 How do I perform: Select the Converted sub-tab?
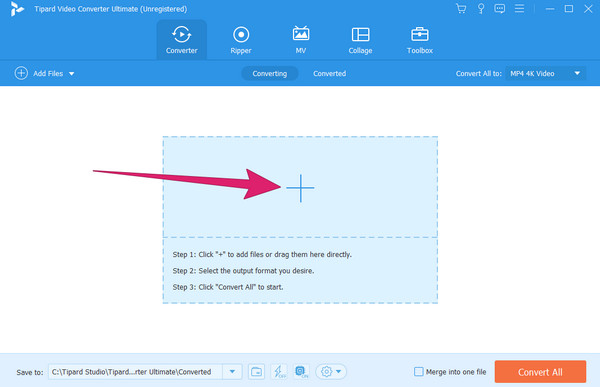(329, 73)
